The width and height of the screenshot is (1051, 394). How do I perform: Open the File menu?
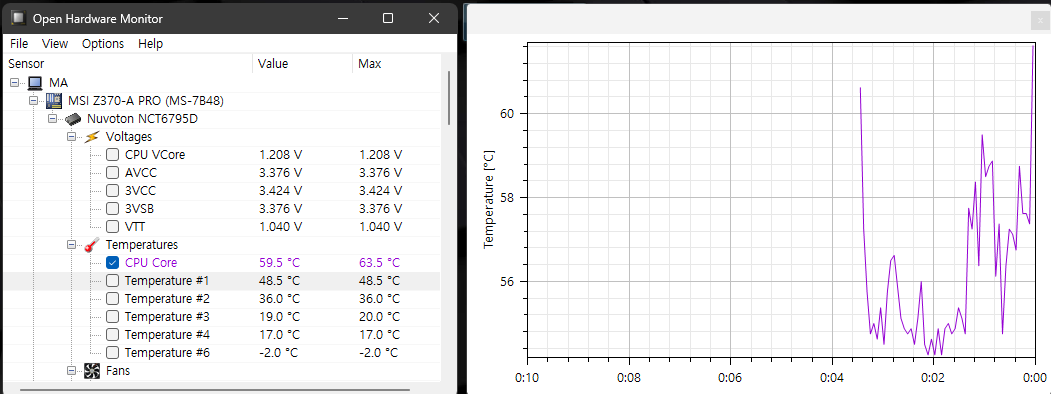pyautogui.click(x=19, y=44)
